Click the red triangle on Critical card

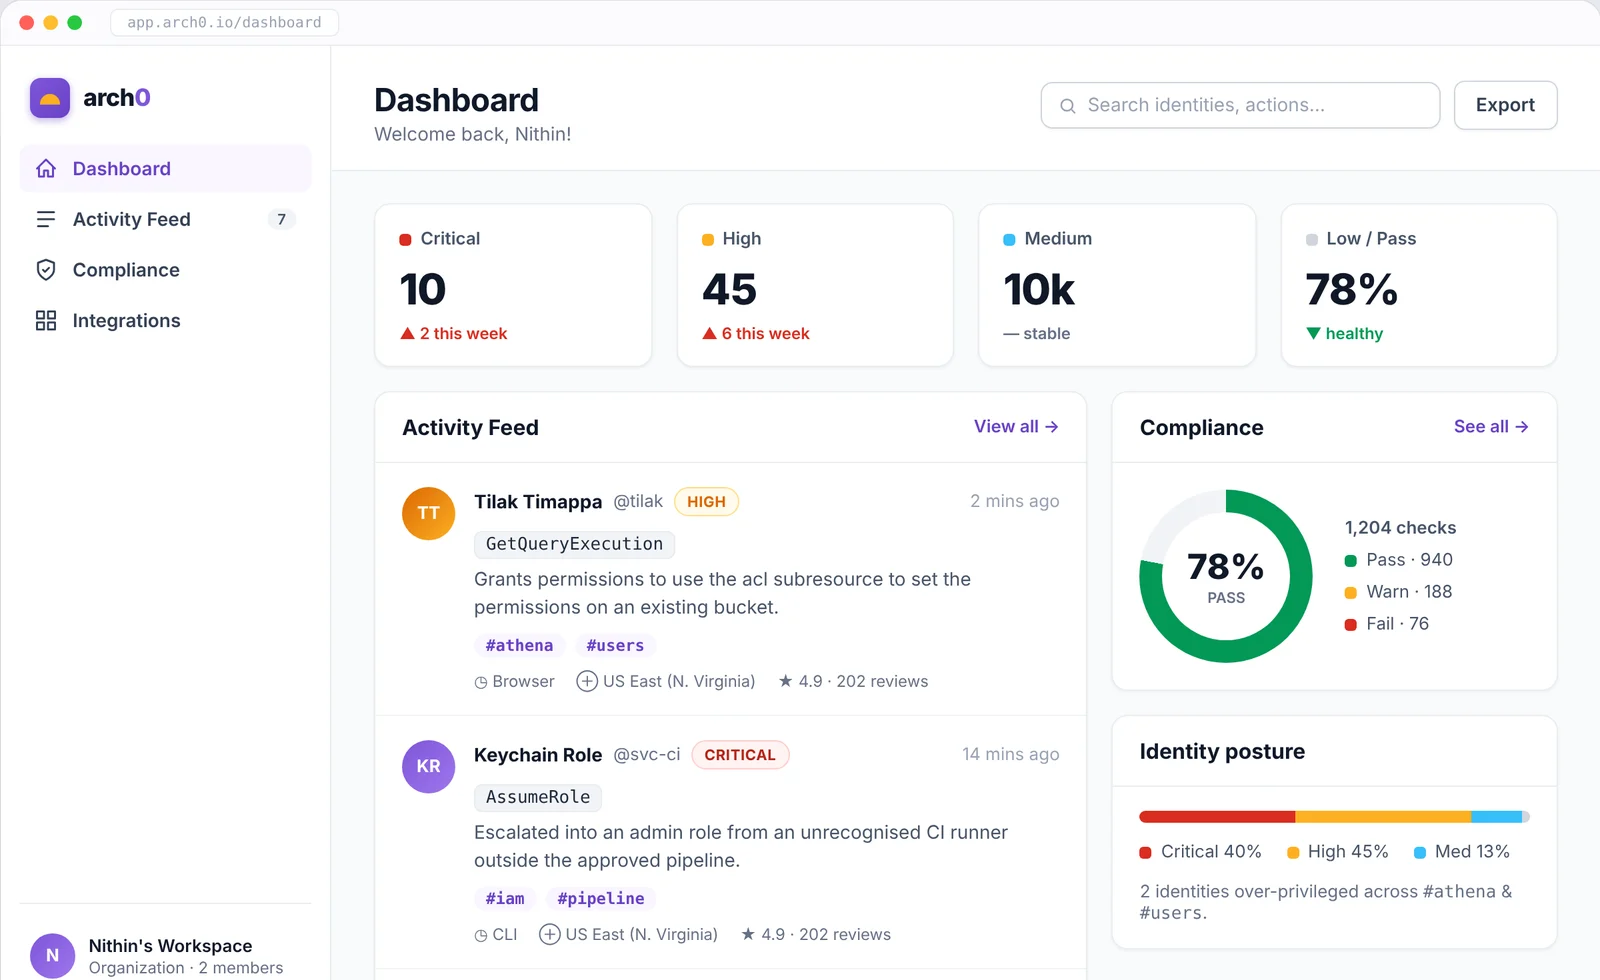coord(408,333)
